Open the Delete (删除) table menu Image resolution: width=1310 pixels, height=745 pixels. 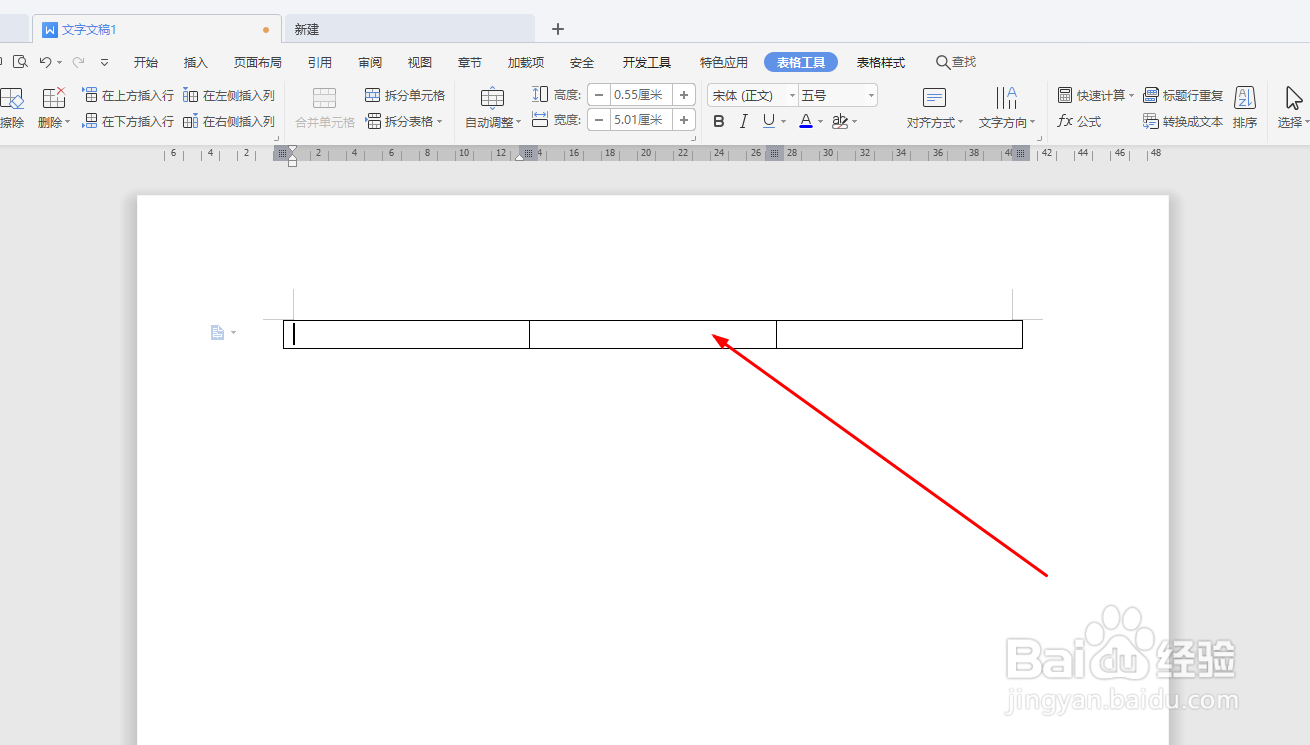coord(54,108)
